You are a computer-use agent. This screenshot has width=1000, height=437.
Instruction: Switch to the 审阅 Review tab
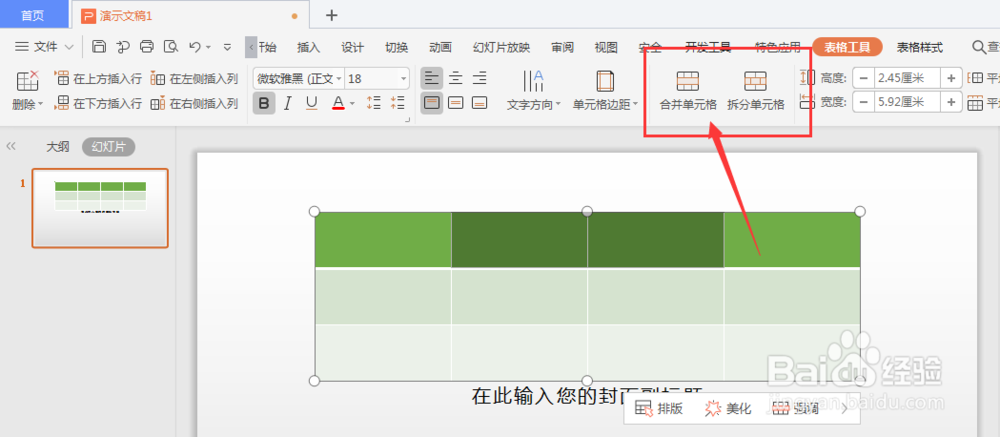tap(562, 47)
